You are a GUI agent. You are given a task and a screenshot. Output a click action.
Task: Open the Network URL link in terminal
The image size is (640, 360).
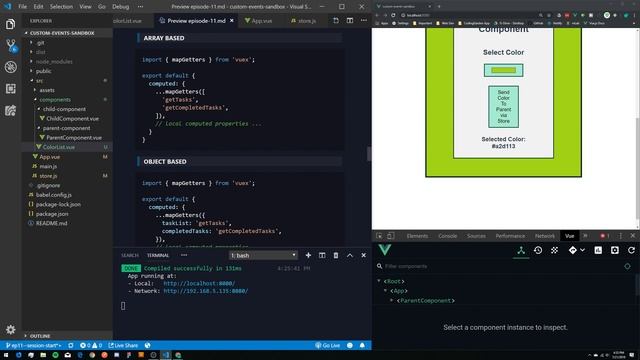pos(206,291)
